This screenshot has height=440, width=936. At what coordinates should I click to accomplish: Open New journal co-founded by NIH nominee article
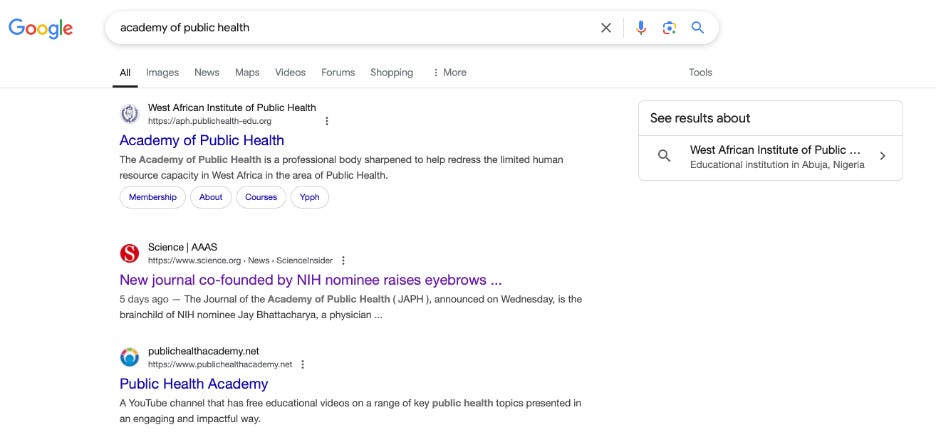click(x=310, y=280)
